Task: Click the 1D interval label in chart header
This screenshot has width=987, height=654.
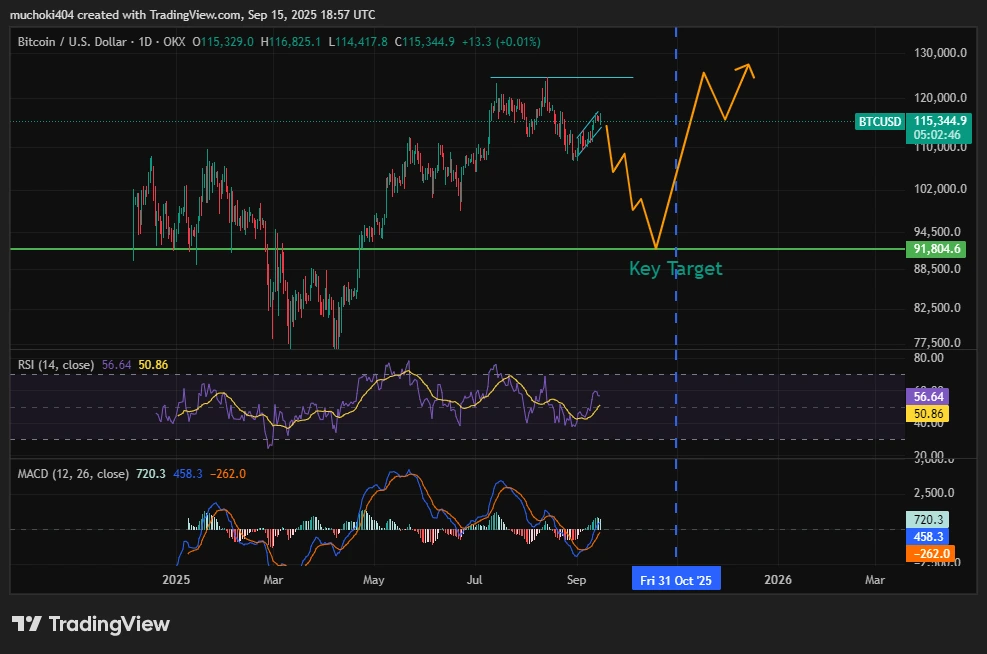Action: pos(145,42)
